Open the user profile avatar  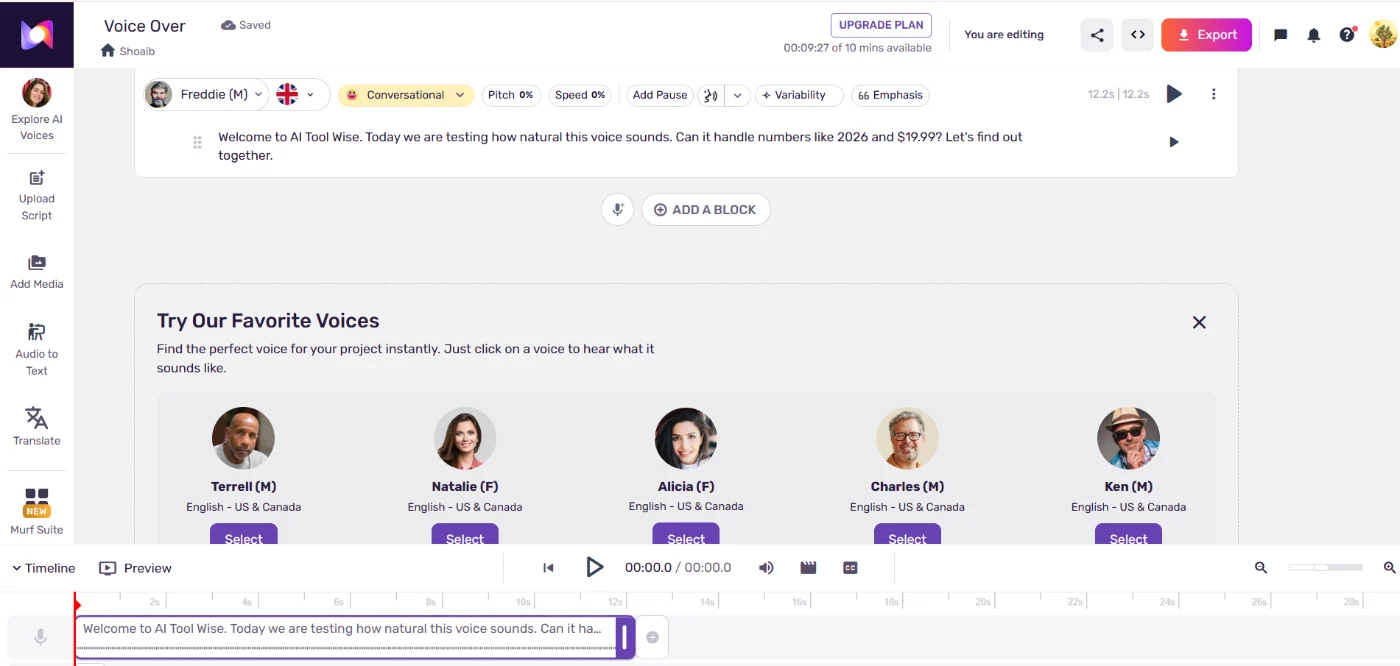click(1383, 35)
